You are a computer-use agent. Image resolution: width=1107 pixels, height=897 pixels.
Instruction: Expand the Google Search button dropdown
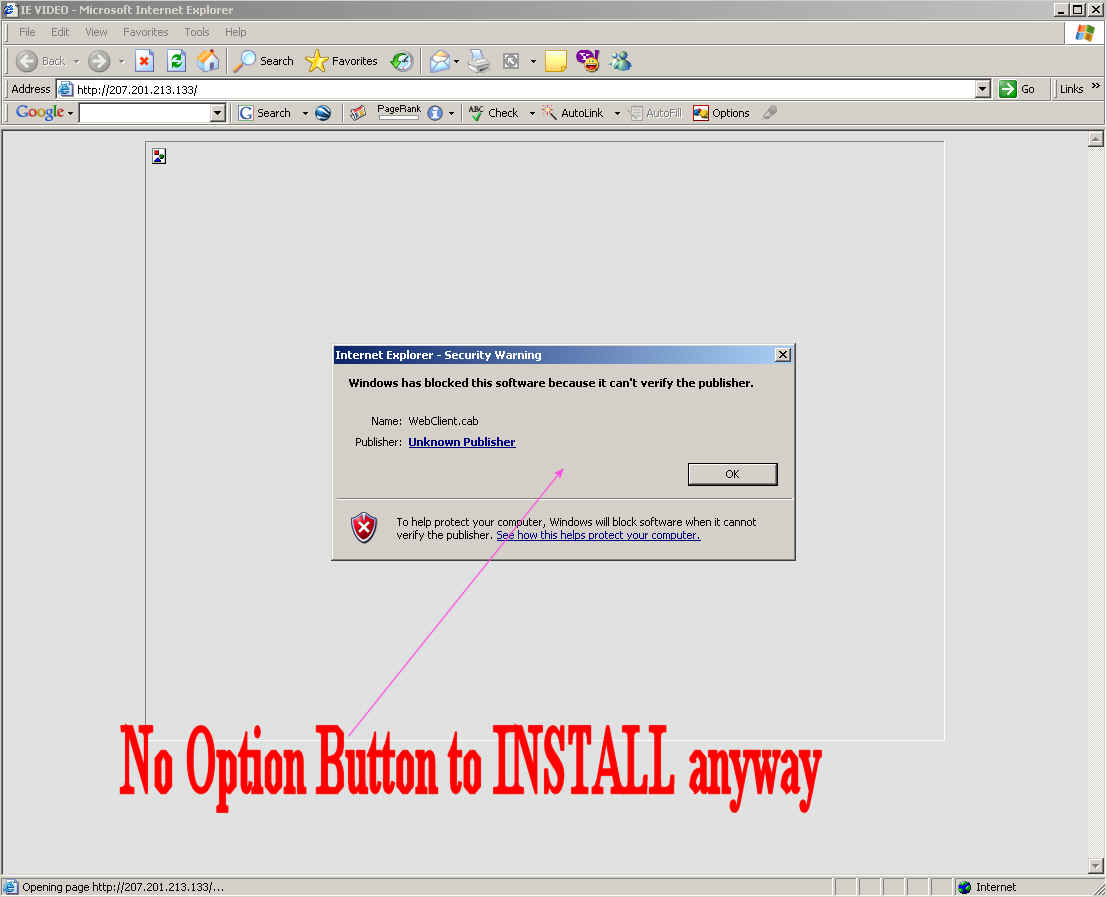click(305, 114)
